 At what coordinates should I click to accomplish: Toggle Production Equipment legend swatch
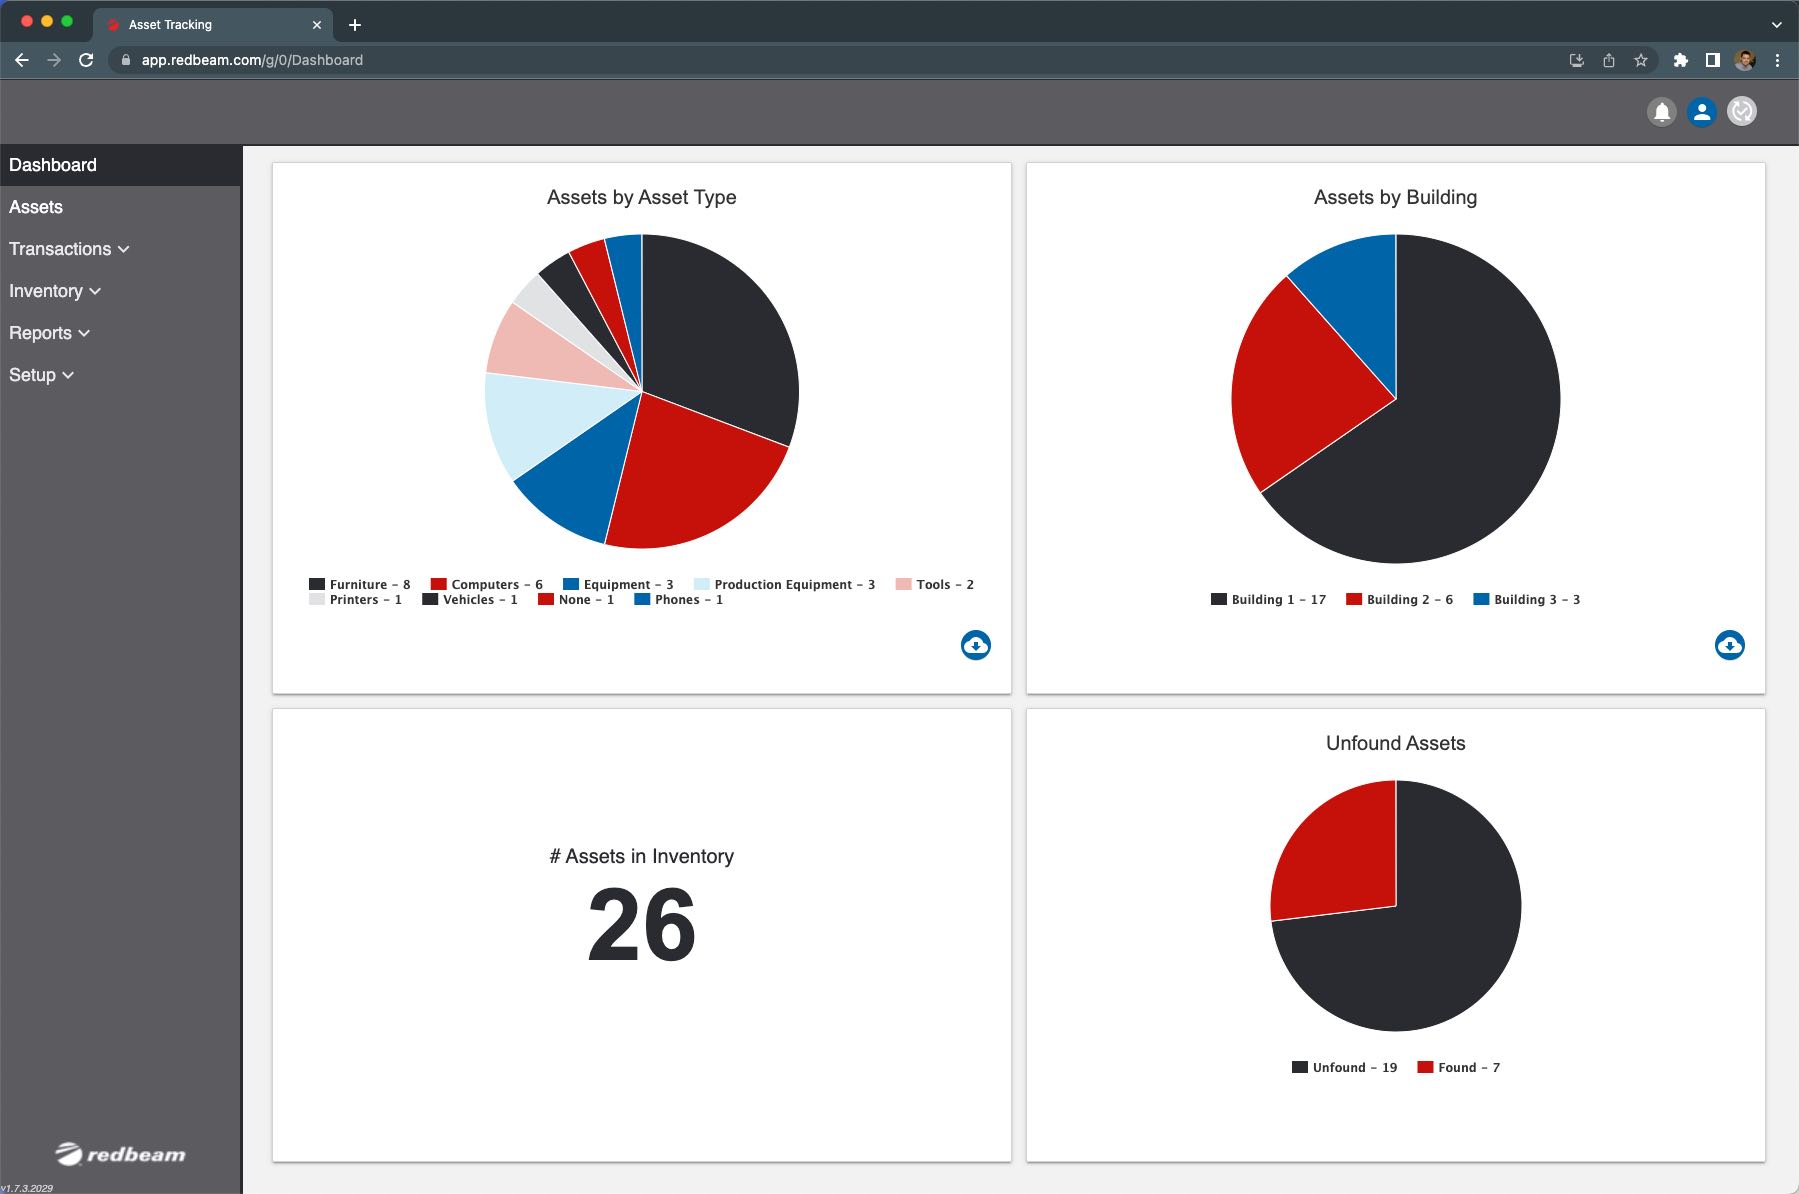(702, 584)
